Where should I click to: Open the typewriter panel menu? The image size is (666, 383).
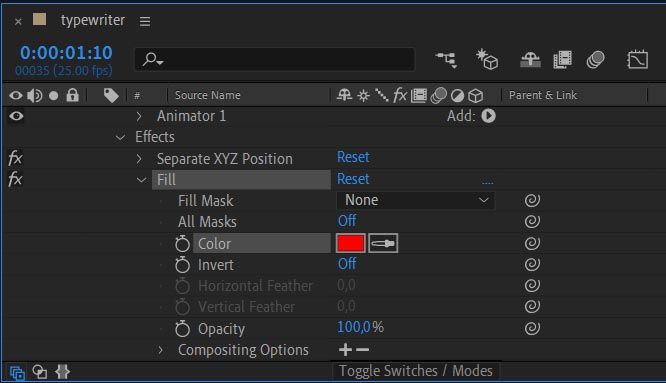point(145,21)
